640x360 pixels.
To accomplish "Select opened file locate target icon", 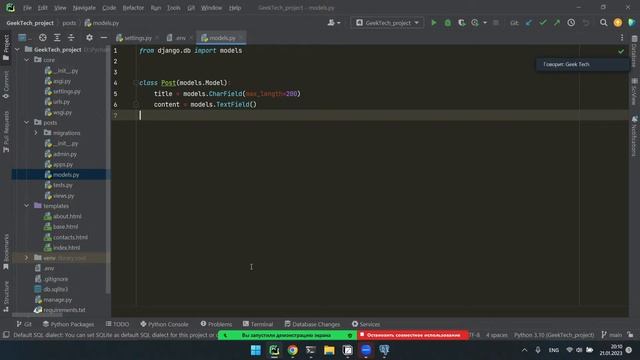I will click(x=42, y=38).
